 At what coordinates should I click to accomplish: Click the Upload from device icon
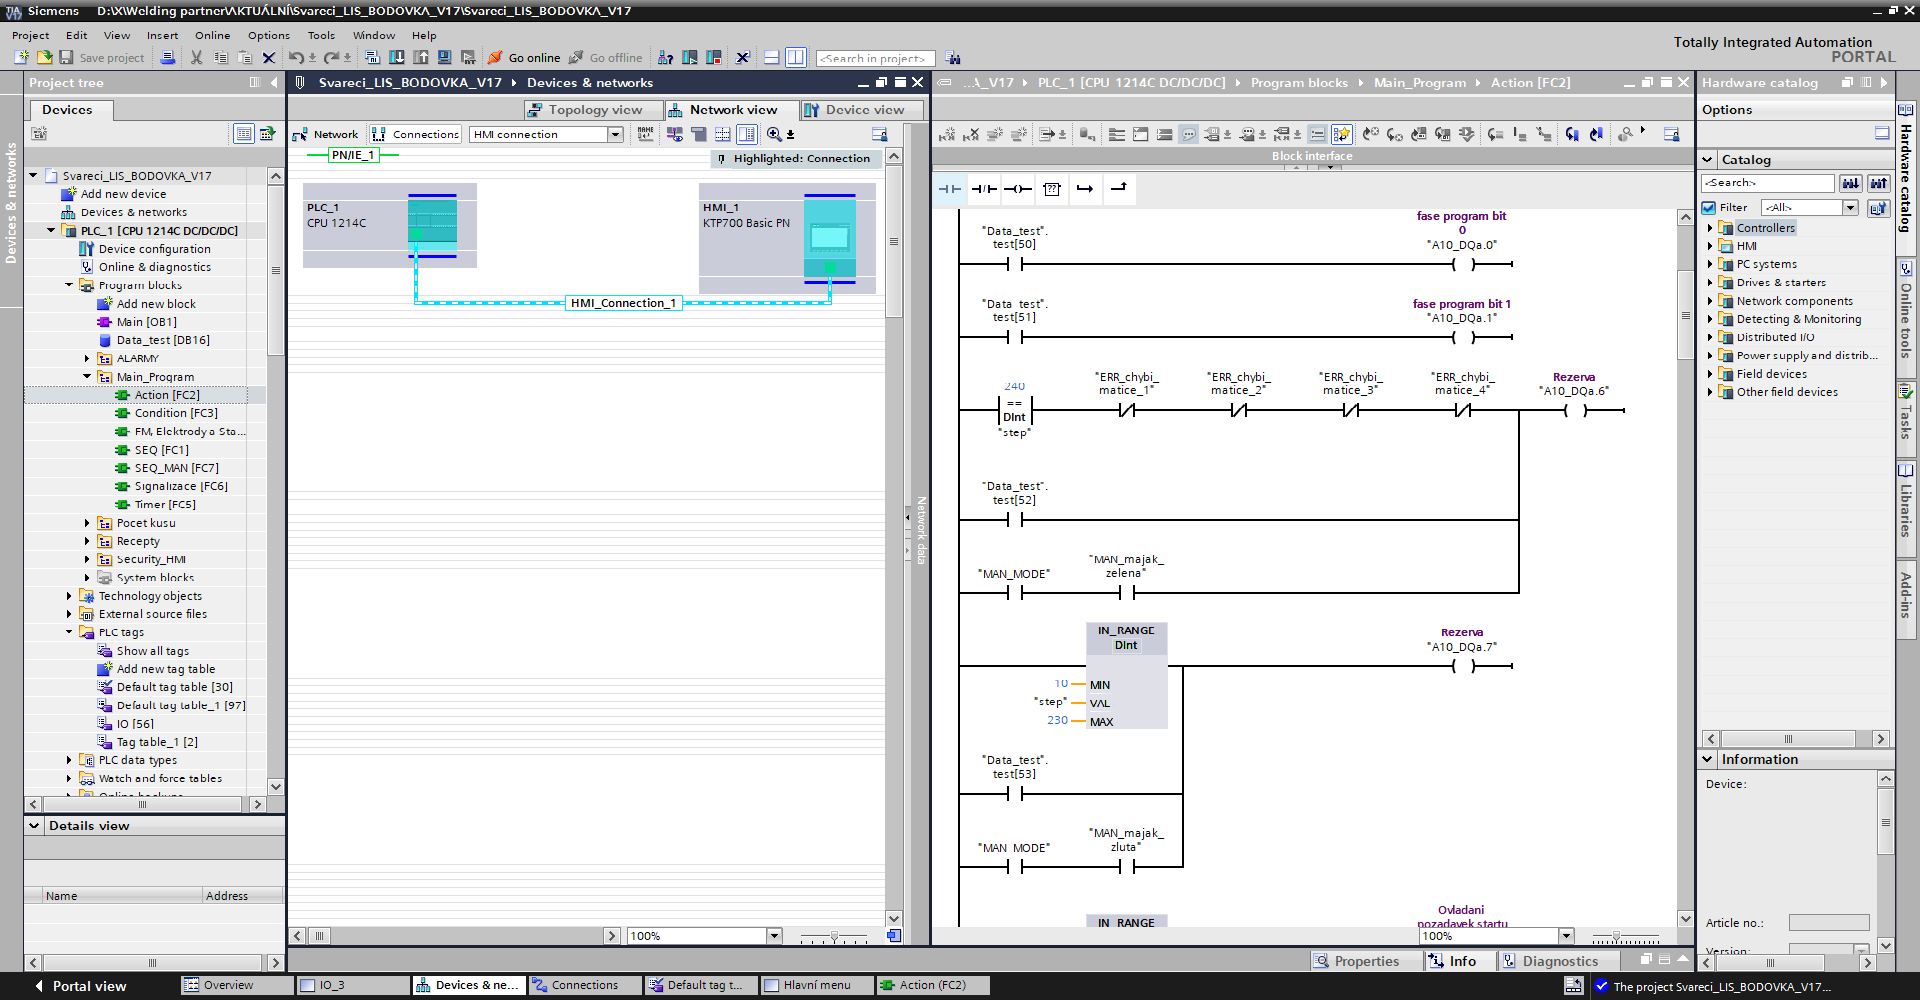tap(421, 58)
